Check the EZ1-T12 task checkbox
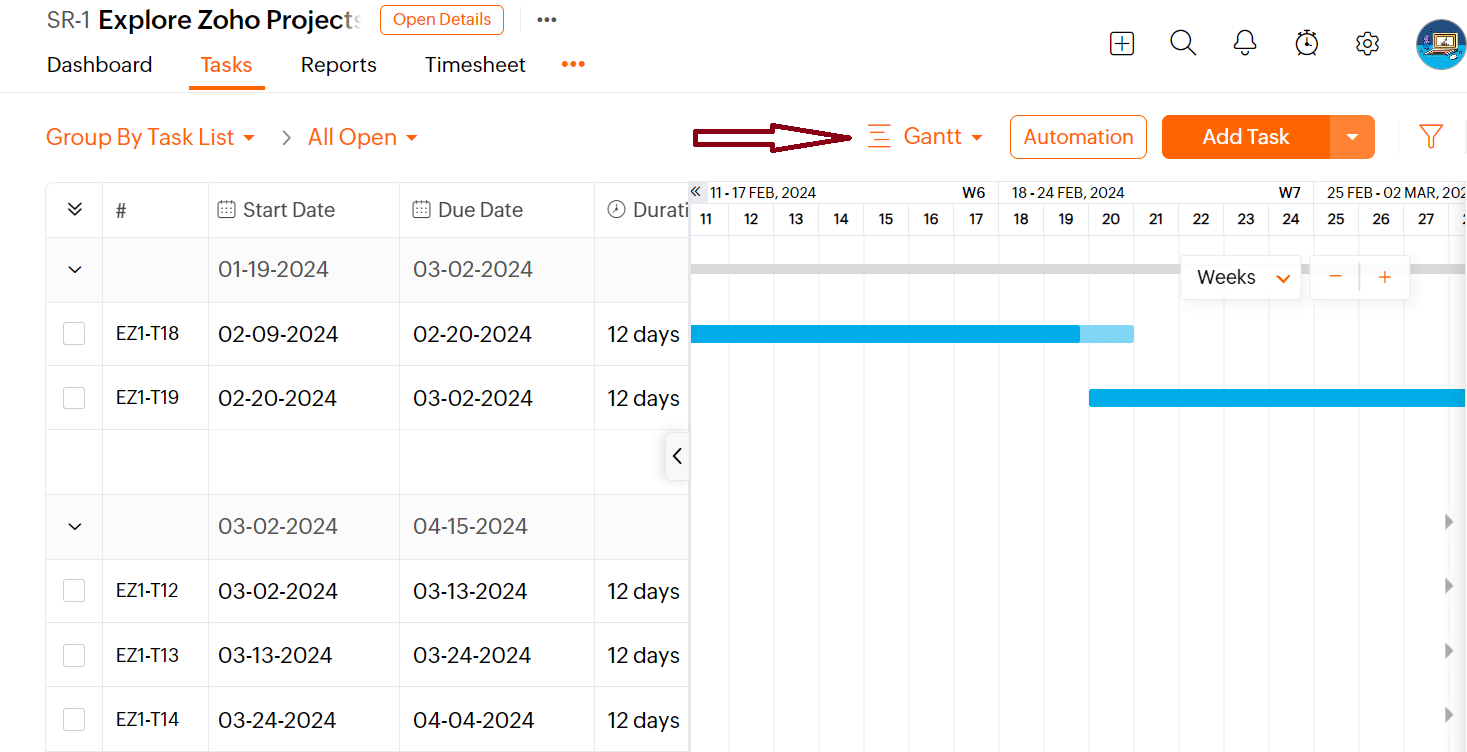Image resolution: width=1467 pixels, height=752 pixels. point(74,591)
